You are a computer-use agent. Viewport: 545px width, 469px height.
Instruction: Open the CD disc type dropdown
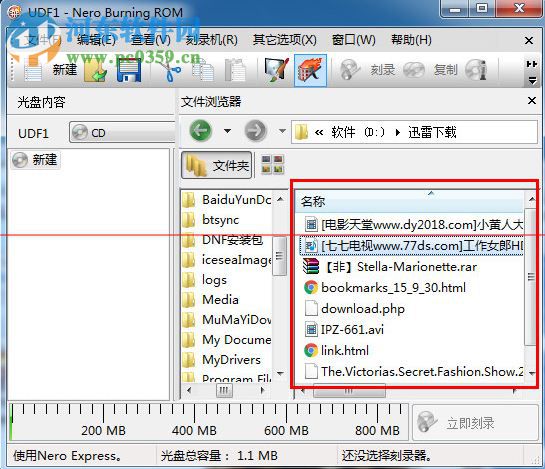122,132
